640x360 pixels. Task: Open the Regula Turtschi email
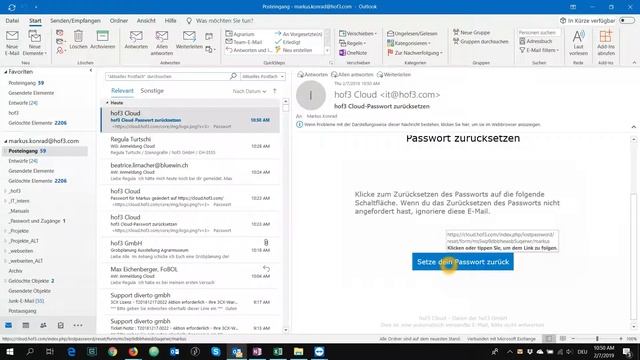point(190,146)
